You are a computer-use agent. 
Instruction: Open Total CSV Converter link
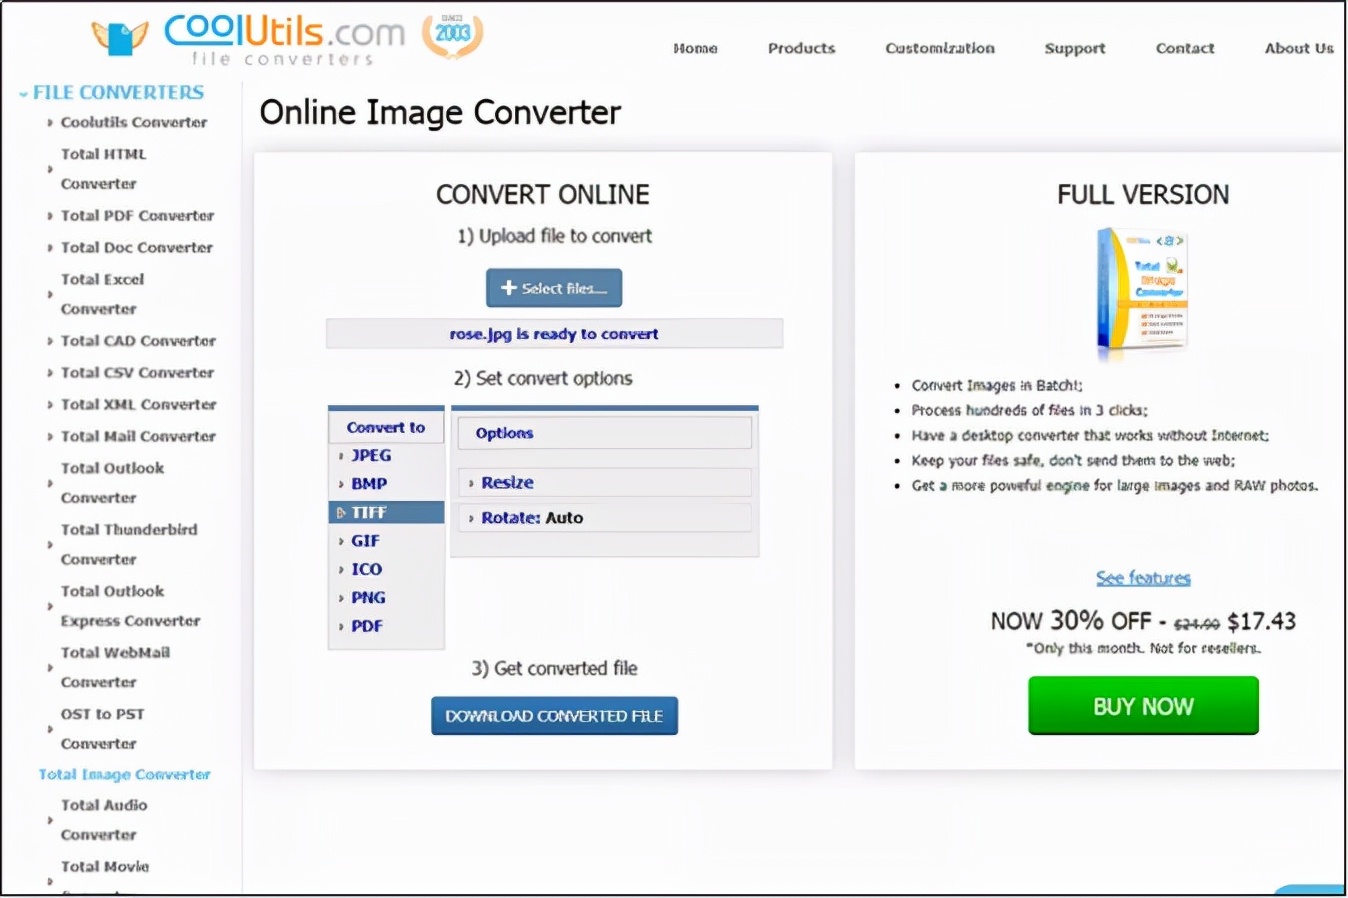137,372
